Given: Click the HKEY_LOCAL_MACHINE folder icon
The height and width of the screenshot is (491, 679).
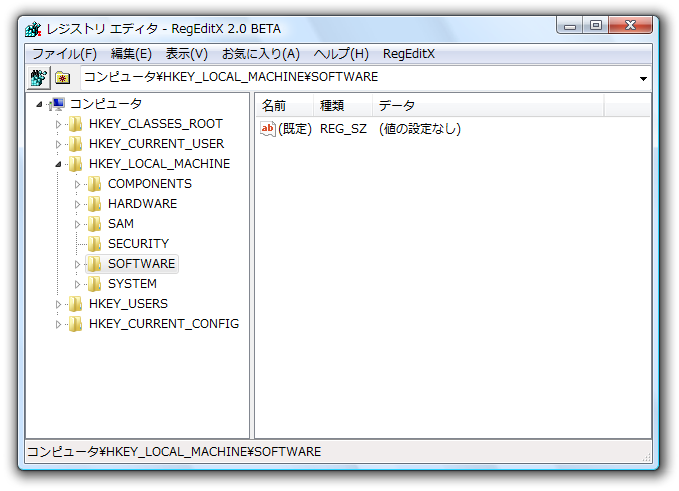Looking at the screenshot, I should pos(76,164).
